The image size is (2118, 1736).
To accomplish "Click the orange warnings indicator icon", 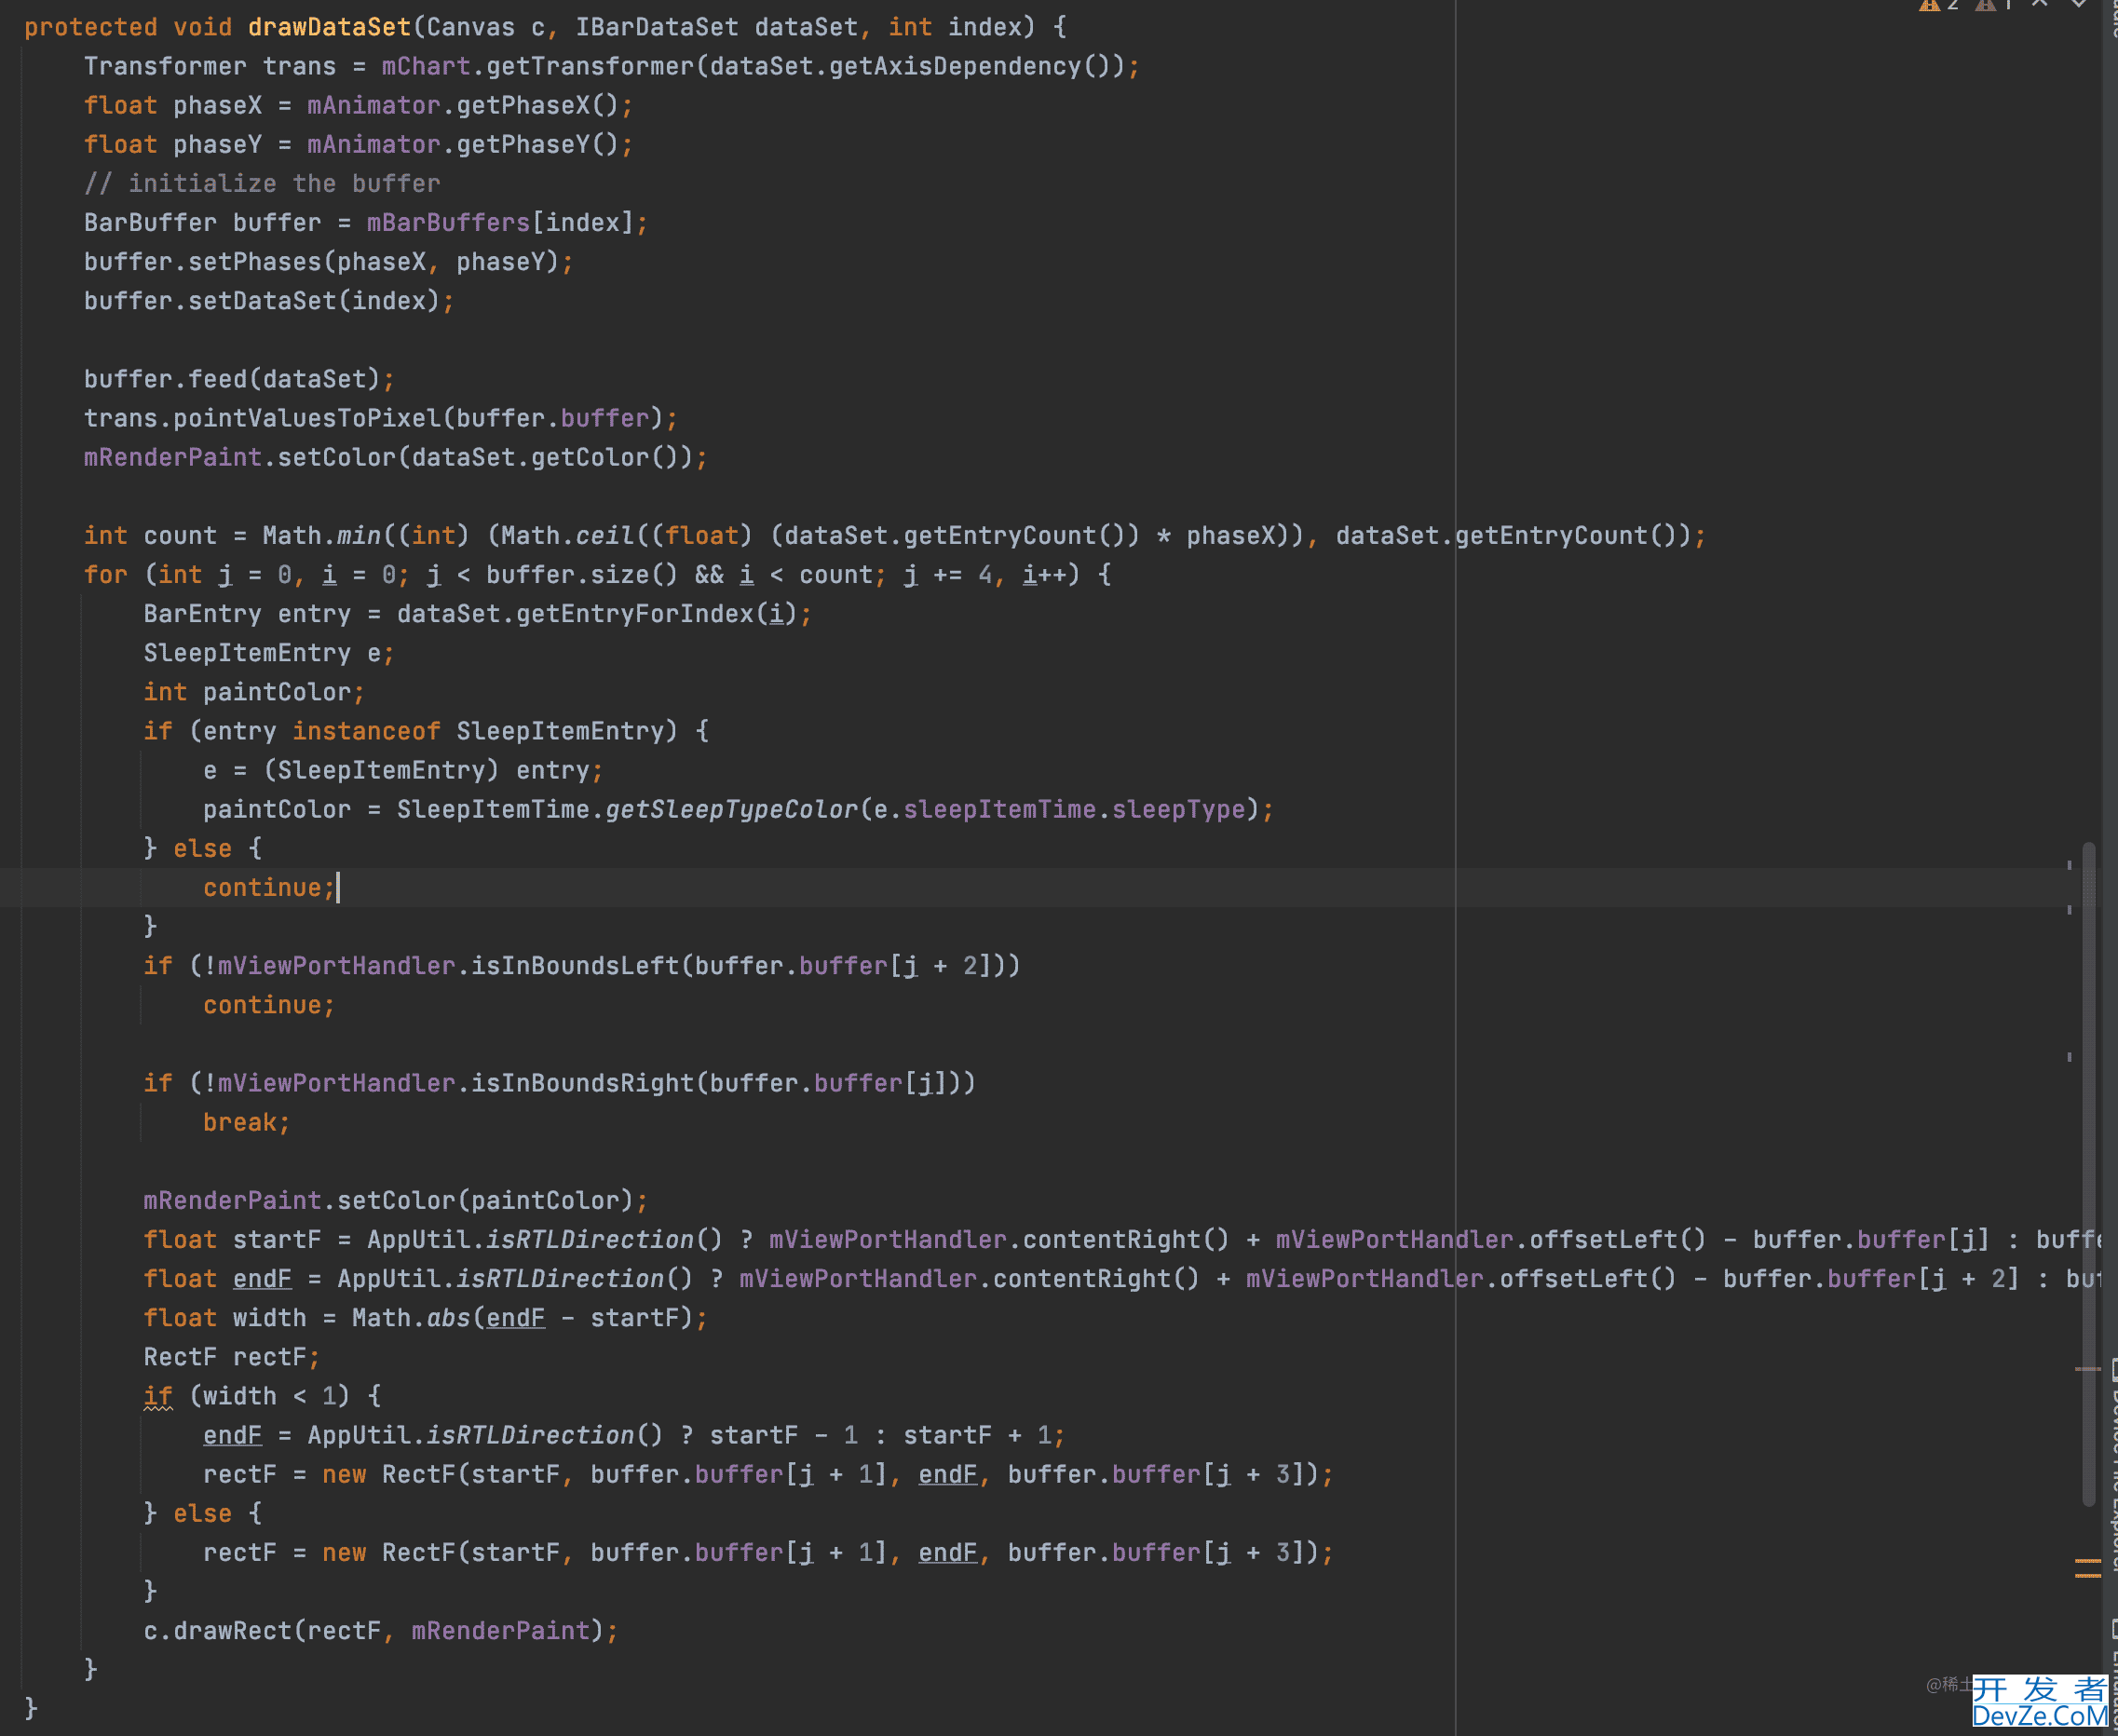I will pyautogui.click(x=1929, y=5).
